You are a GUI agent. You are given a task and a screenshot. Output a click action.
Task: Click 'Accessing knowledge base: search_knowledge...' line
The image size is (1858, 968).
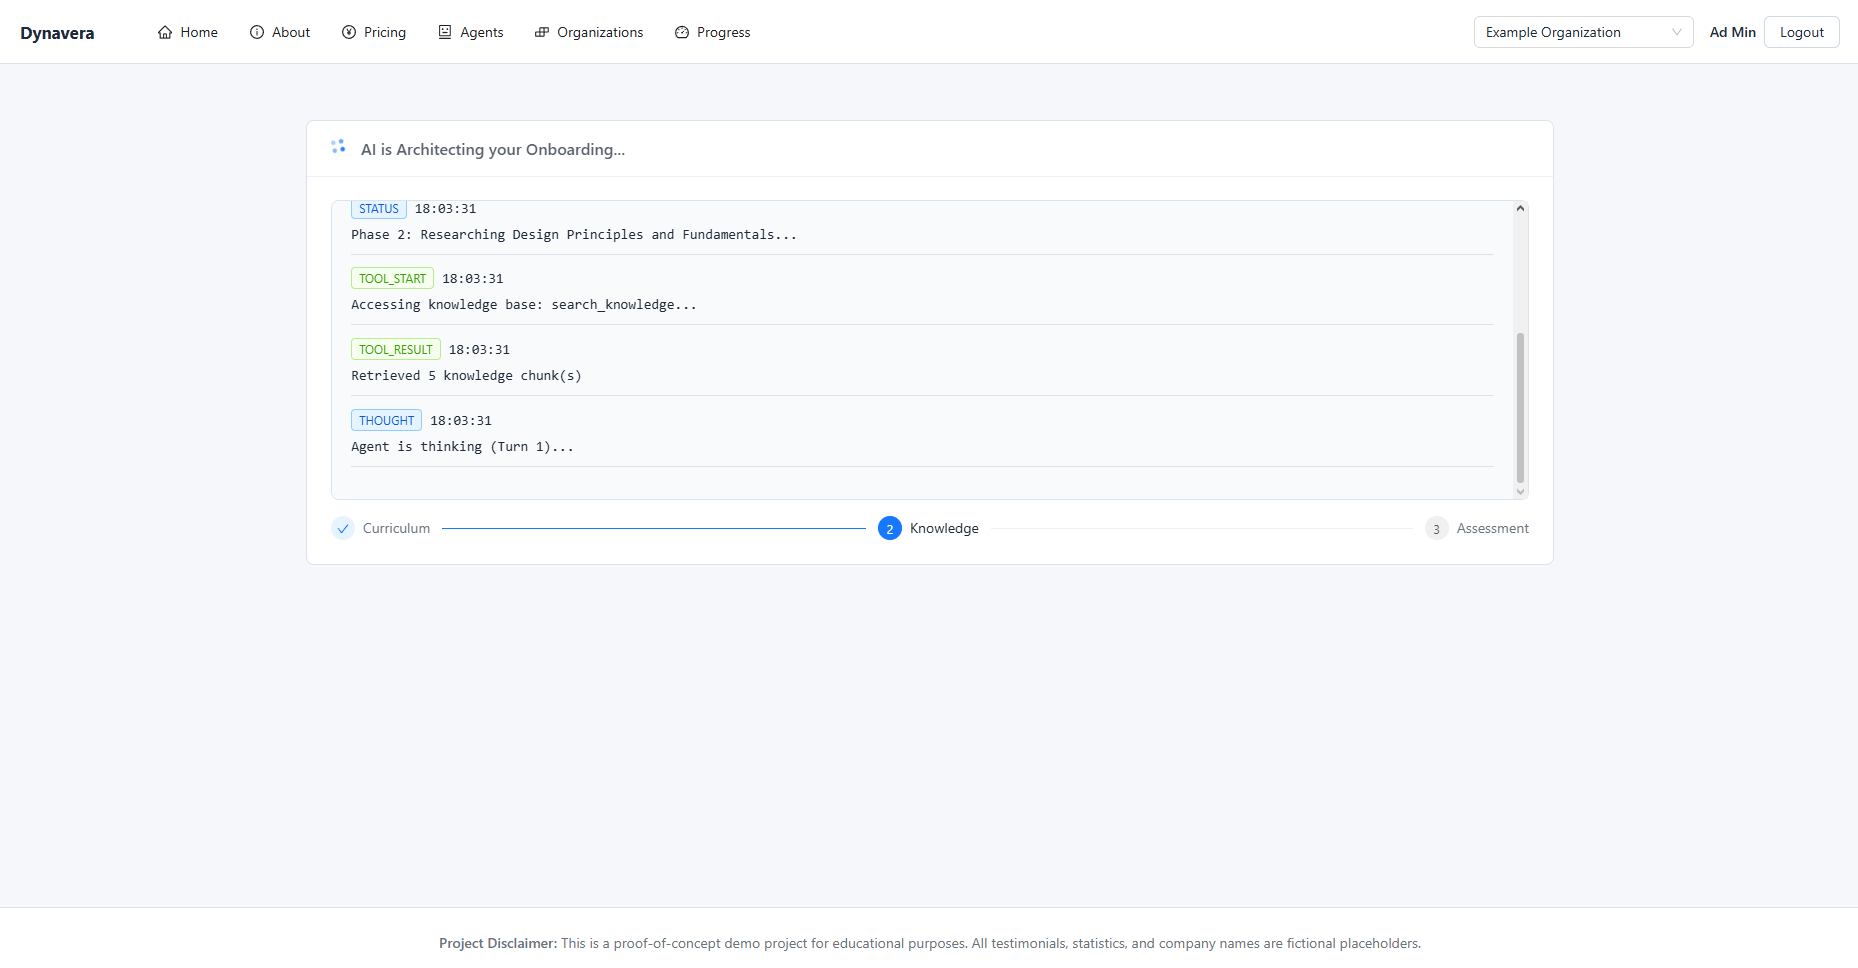point(524,304)
